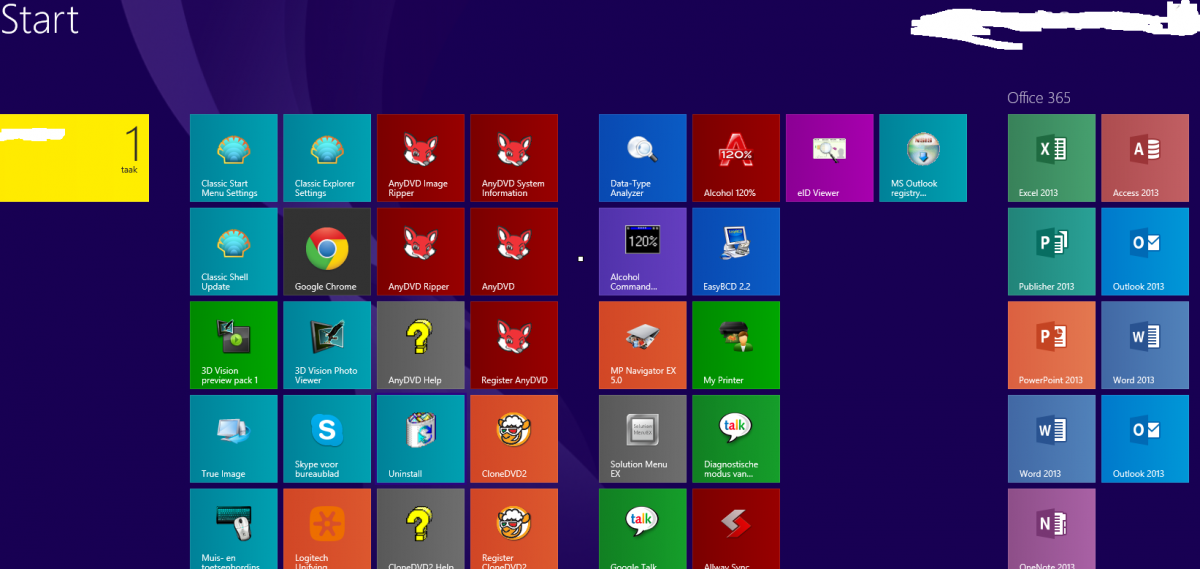Open the eID Viewer tile
Screen dimensions: 1200x569
click(x=830, y=158)
